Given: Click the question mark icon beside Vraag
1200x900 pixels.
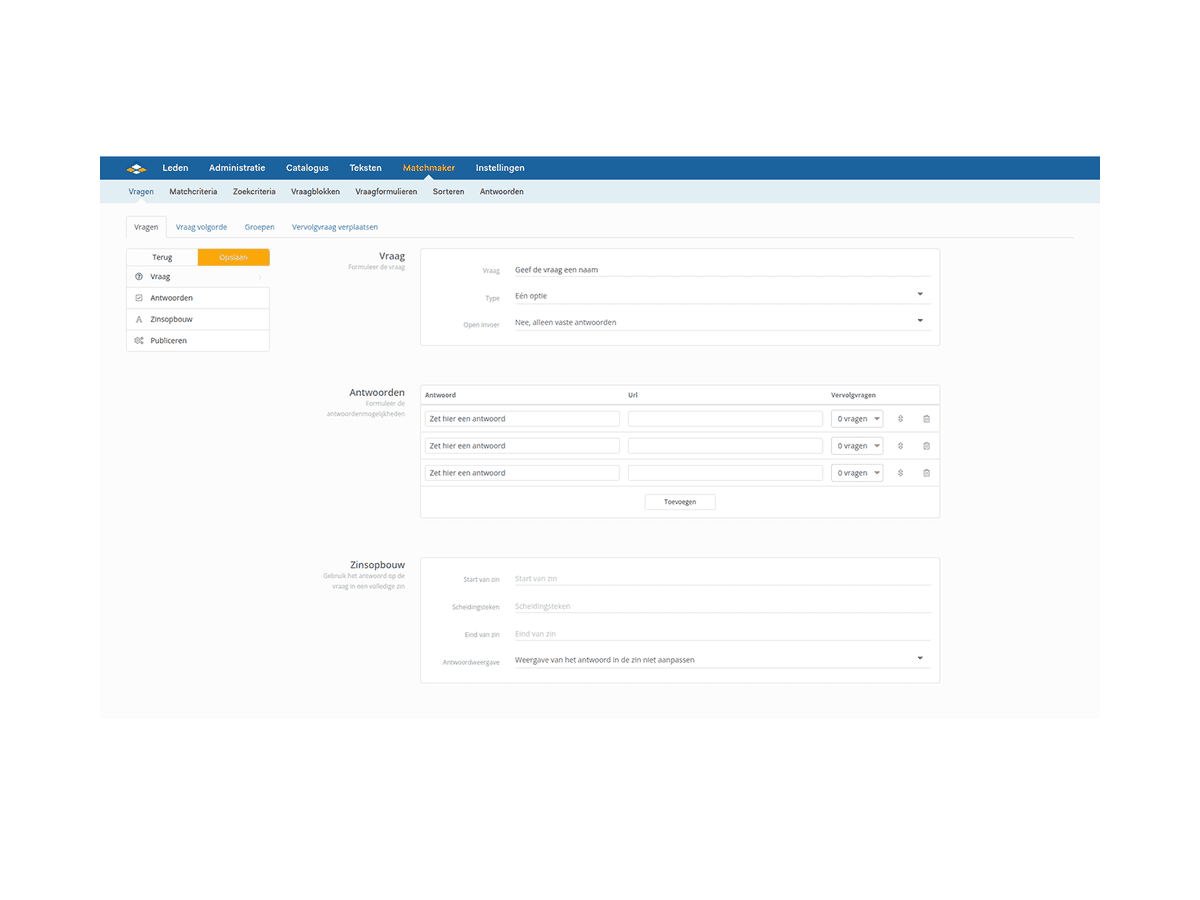Looking at the screenshot, I should click(x=139, y=277).
